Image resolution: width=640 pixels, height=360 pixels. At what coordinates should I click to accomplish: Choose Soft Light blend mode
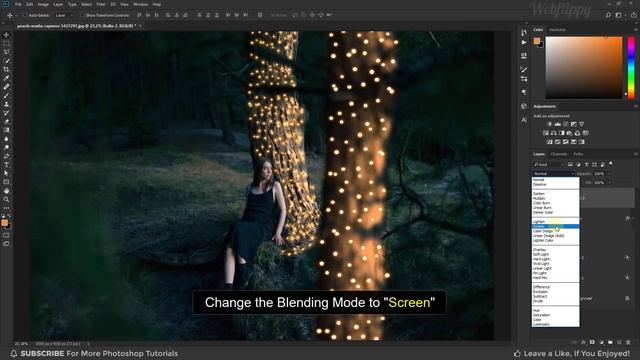tap(556, 254)
